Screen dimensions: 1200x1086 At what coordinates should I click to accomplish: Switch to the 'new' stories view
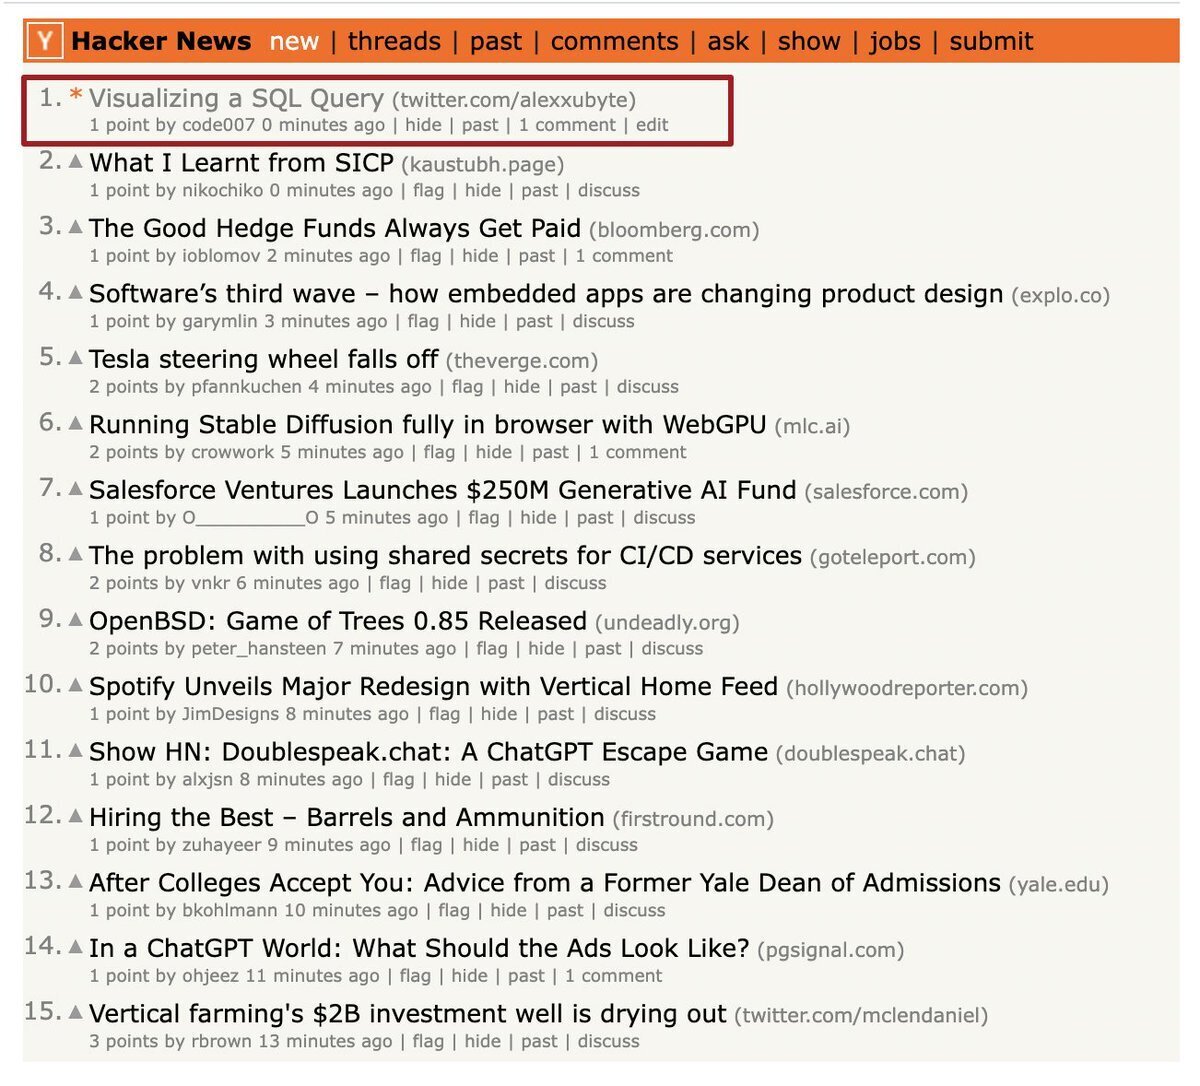pos(294,41)
